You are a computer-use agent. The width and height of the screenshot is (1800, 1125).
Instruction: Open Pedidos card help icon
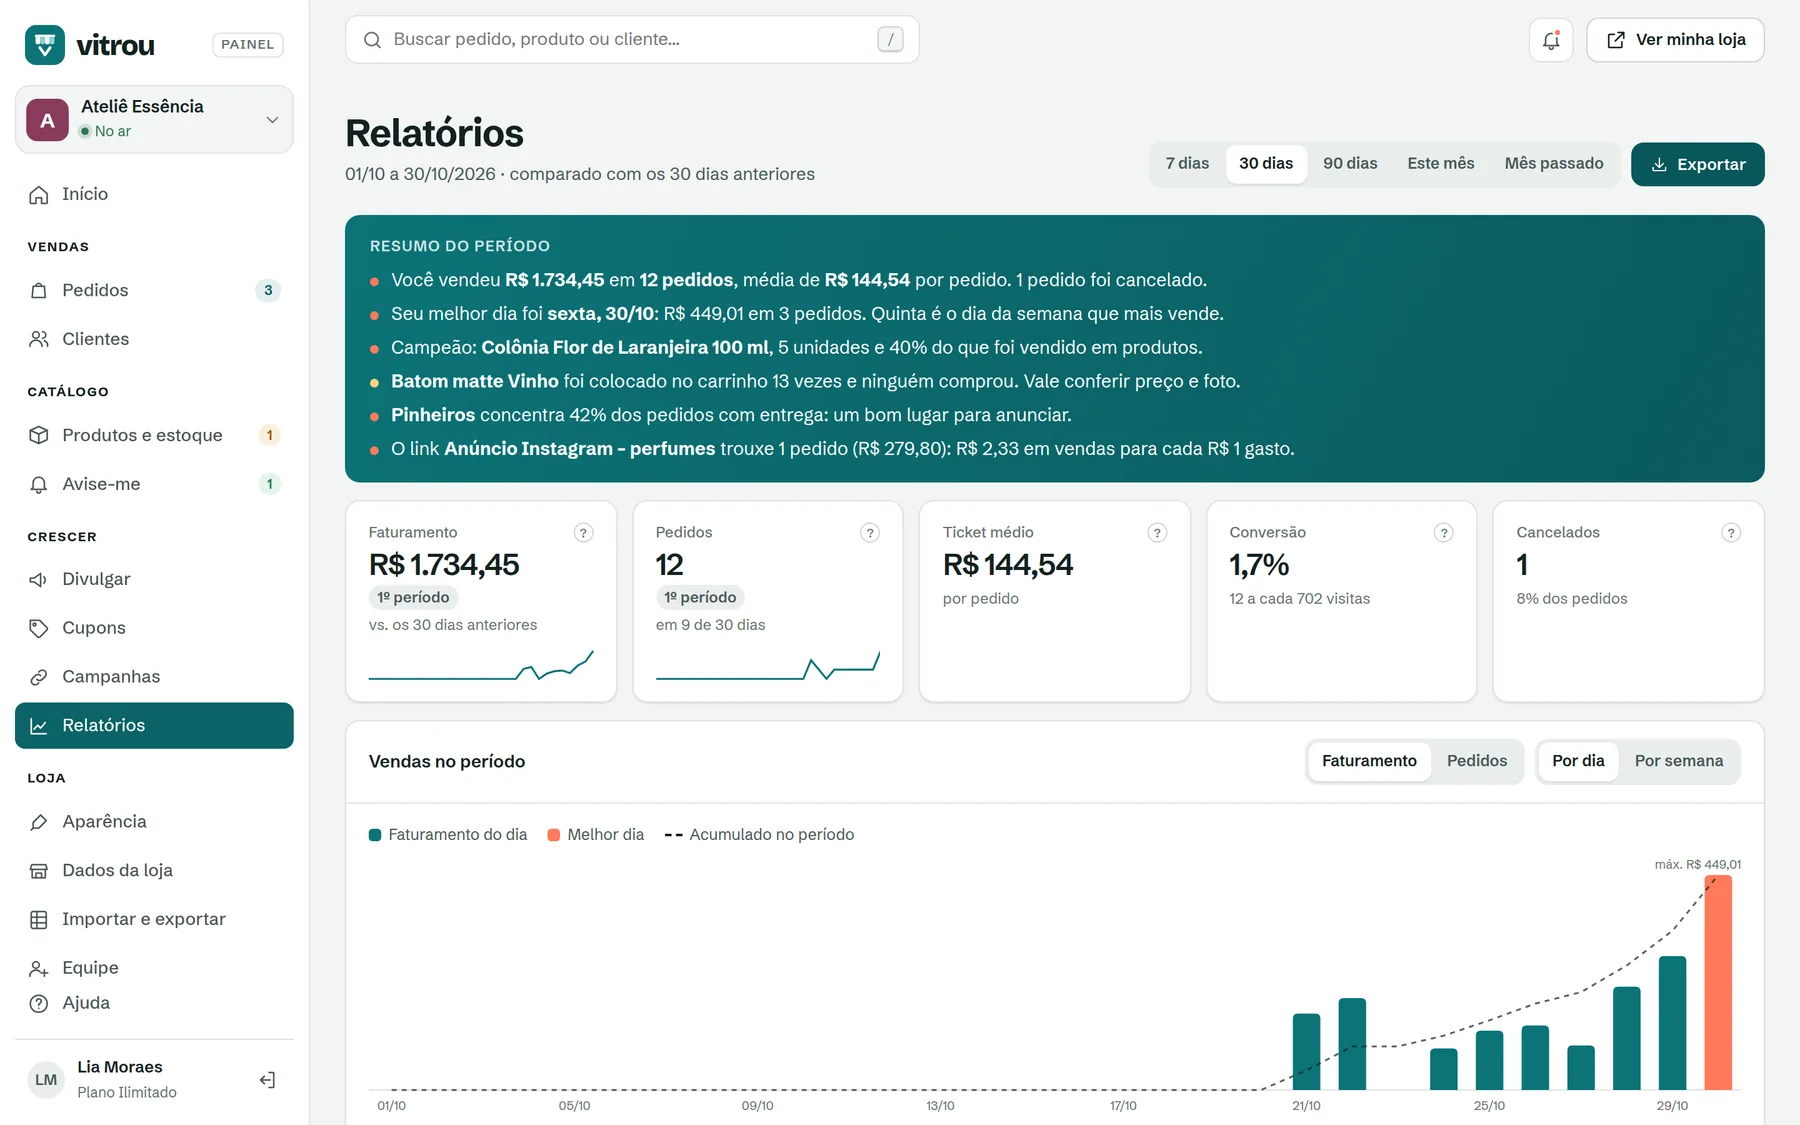tap(870, 533)
